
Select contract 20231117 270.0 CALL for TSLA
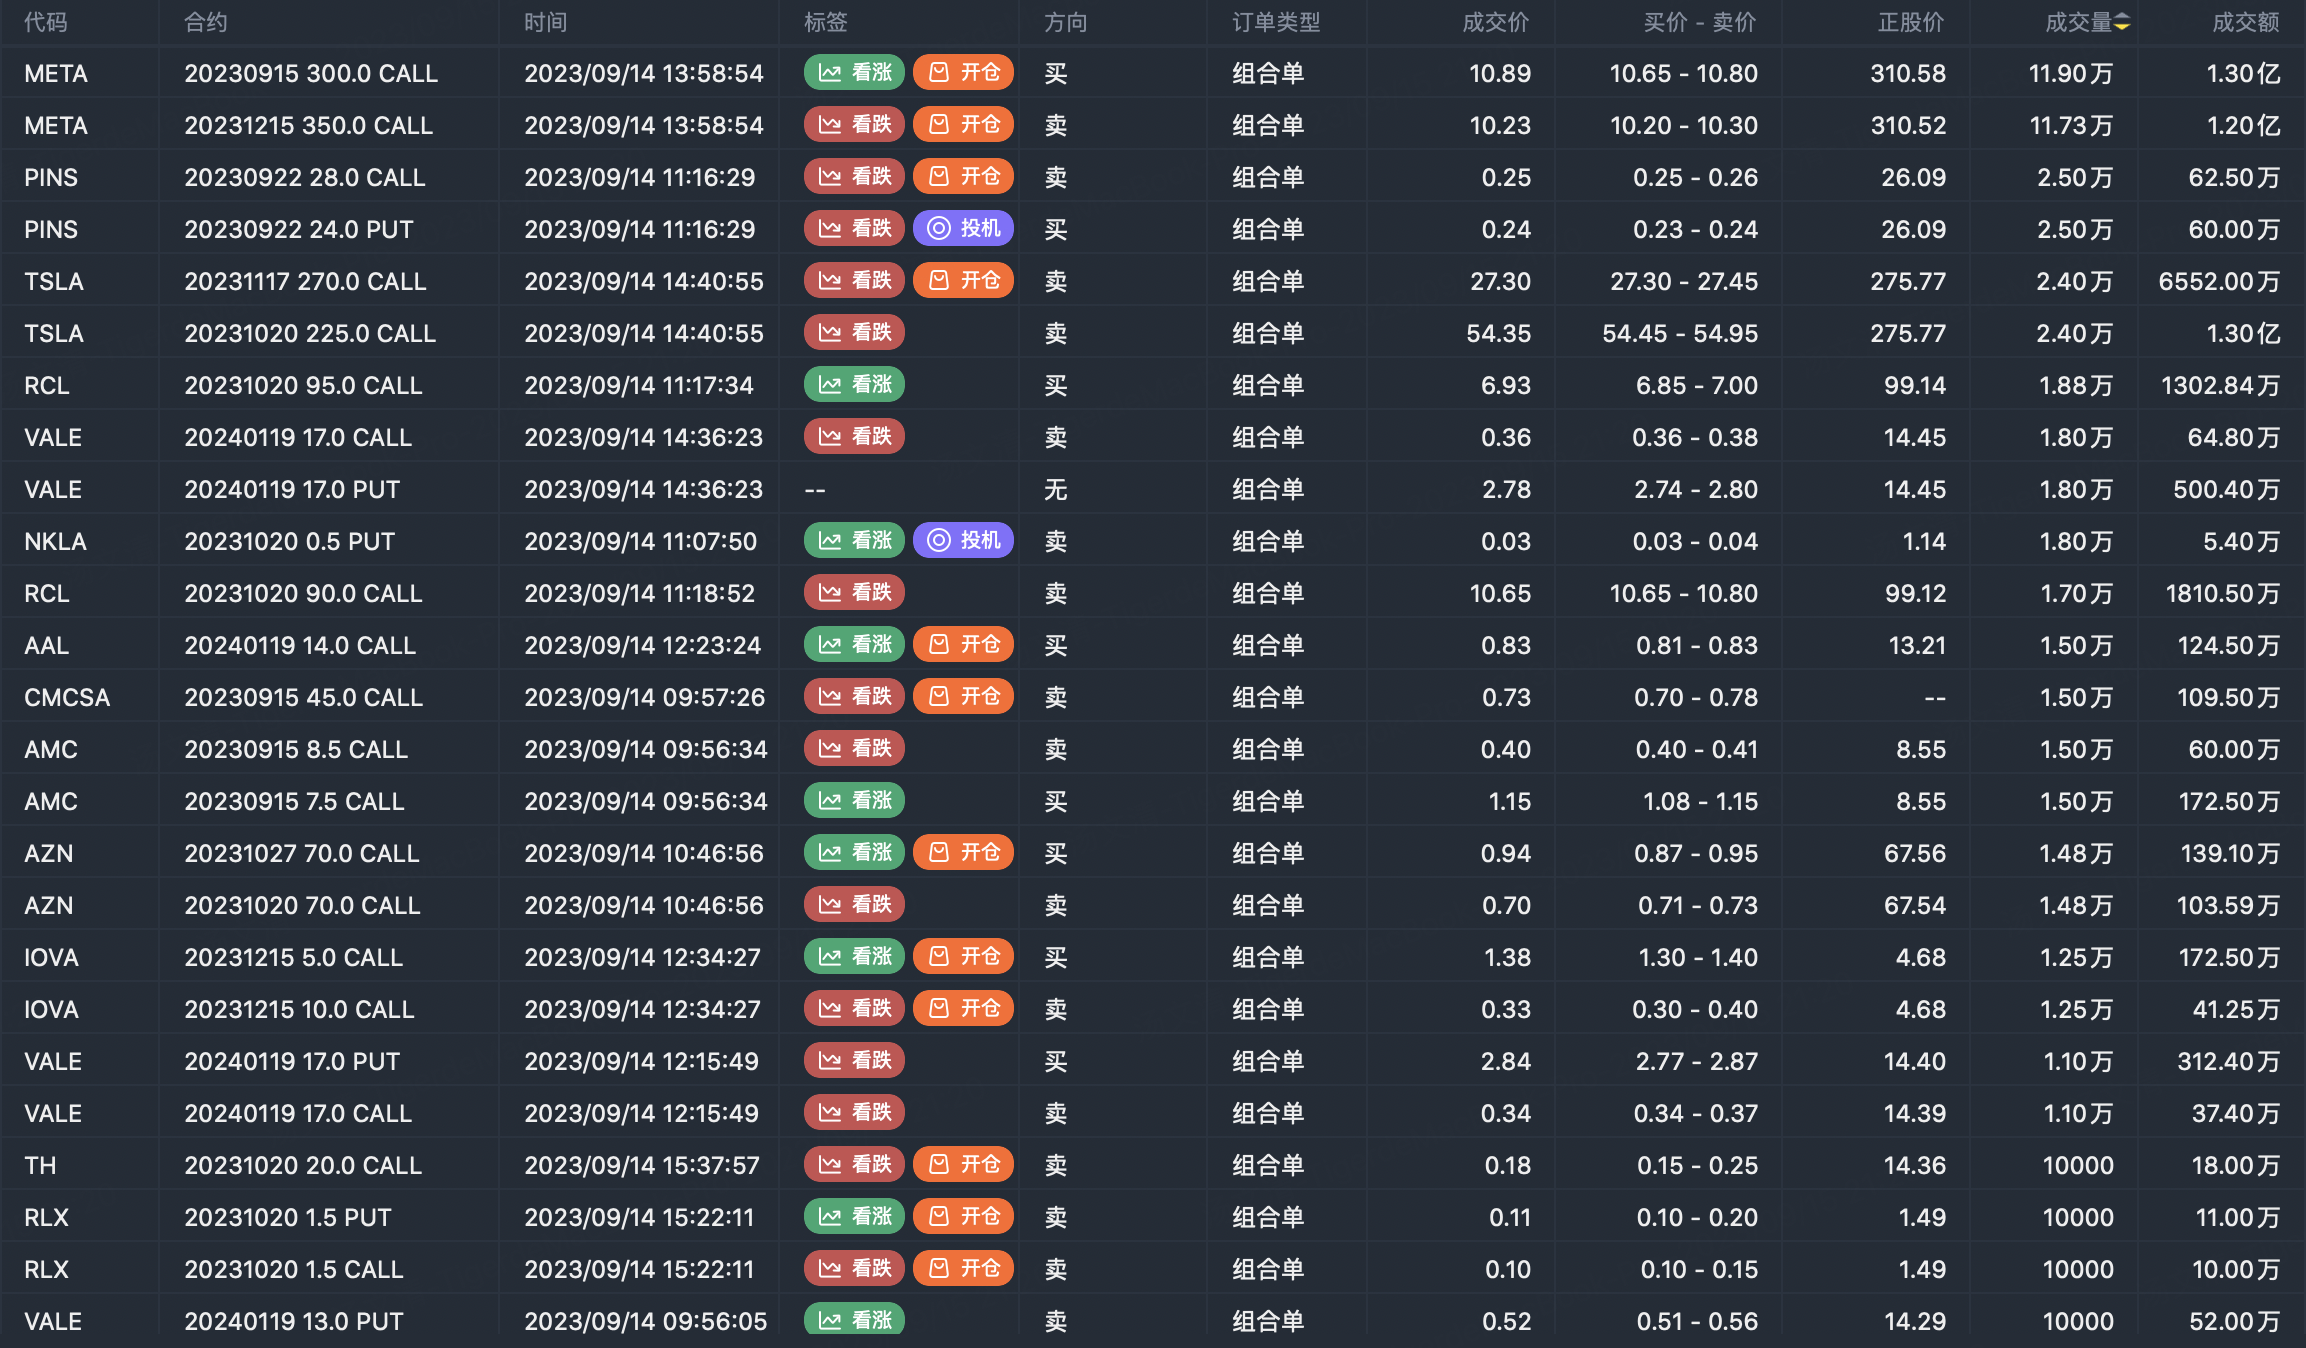305,281
